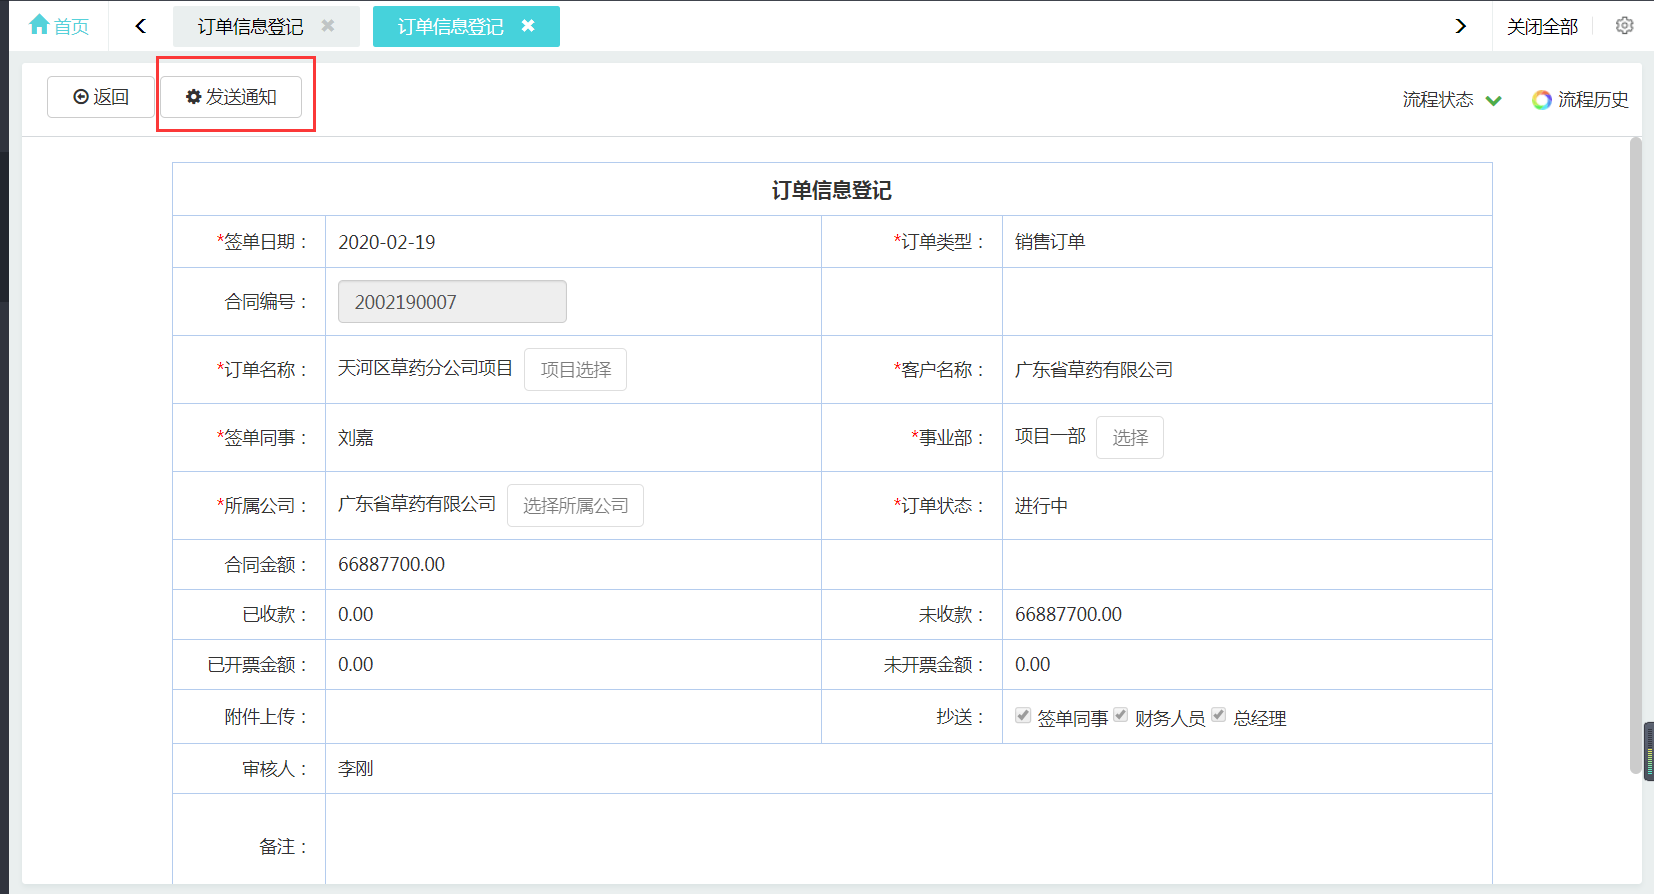This screenshot has height=894, width=1654.
Task: Expand the 流程状态 dropdown
Action: click(x=1452, y=100)
